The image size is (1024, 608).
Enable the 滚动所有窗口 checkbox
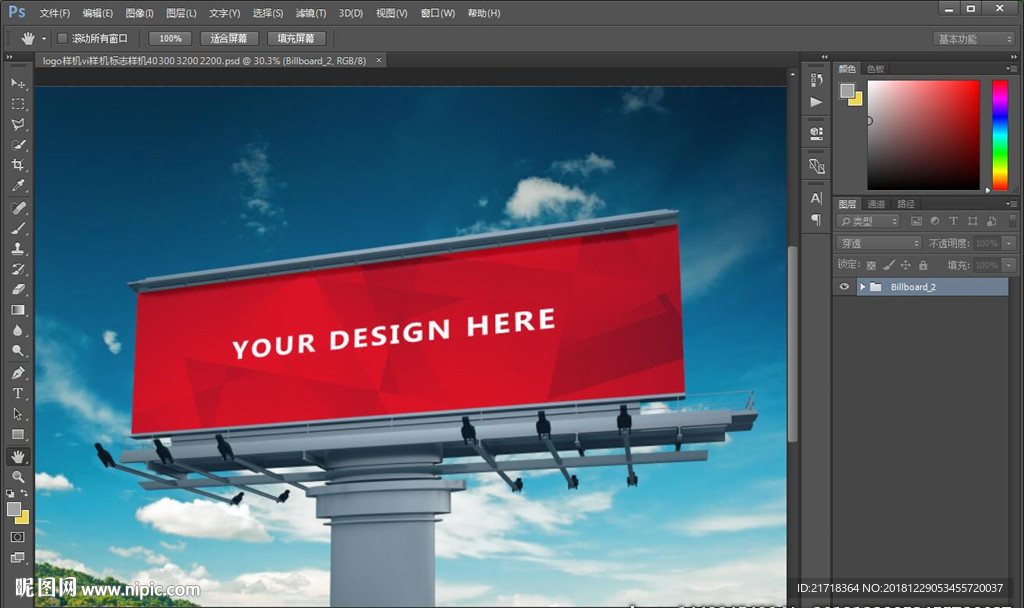[x=62, y=38]
